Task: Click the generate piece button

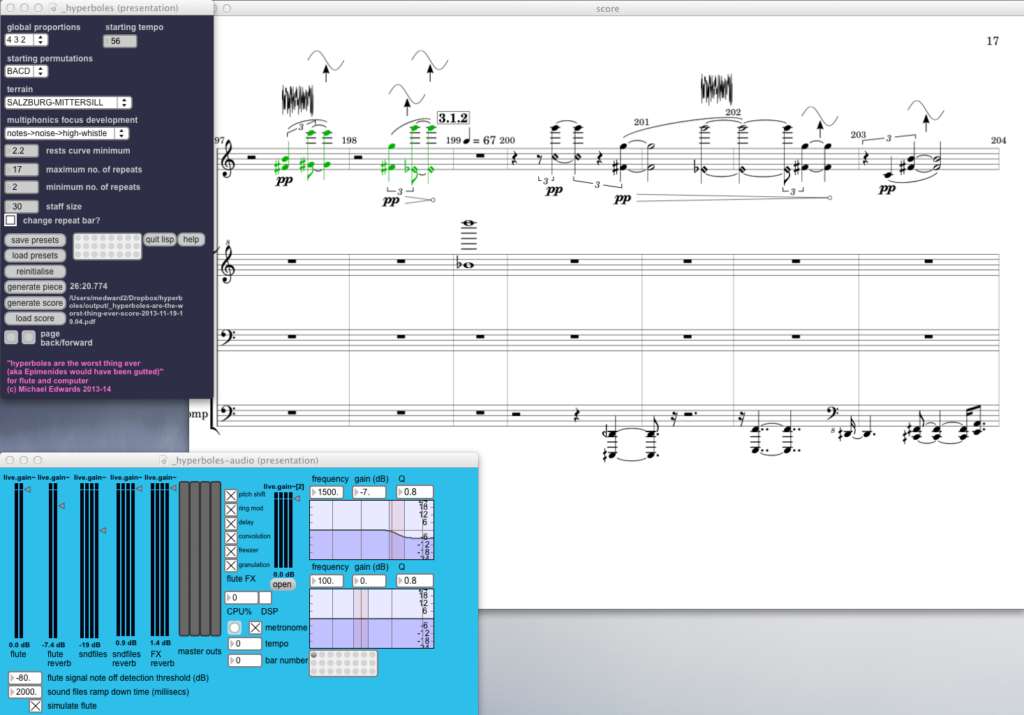Action: pos(35,287)
